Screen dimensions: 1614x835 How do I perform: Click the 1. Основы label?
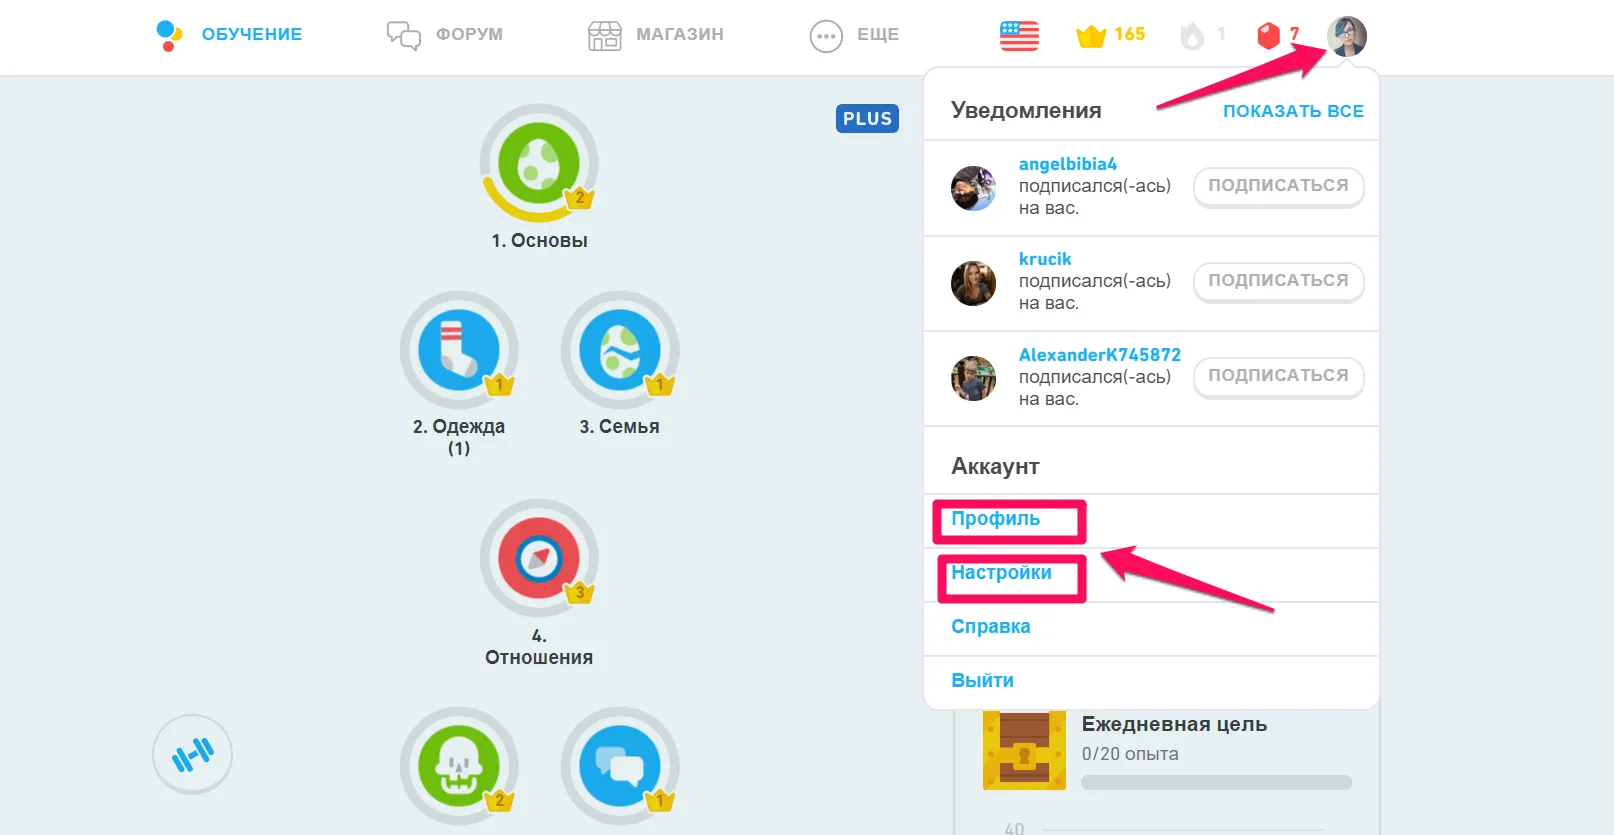[x=539, y=241]
